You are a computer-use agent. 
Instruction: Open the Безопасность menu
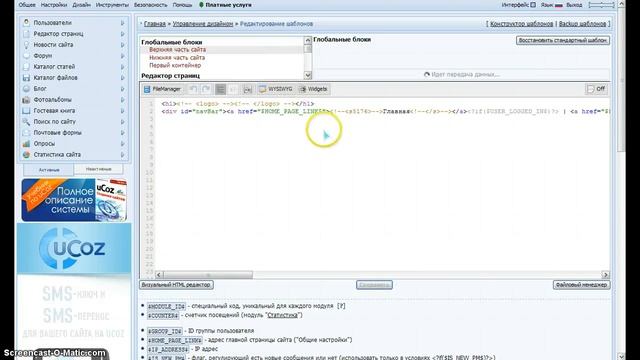point(151,5)
